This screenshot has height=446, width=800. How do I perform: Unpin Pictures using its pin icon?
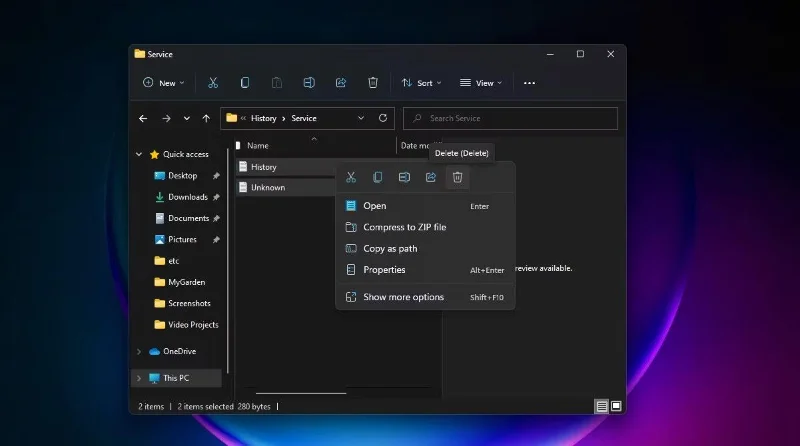coord(216,239)
